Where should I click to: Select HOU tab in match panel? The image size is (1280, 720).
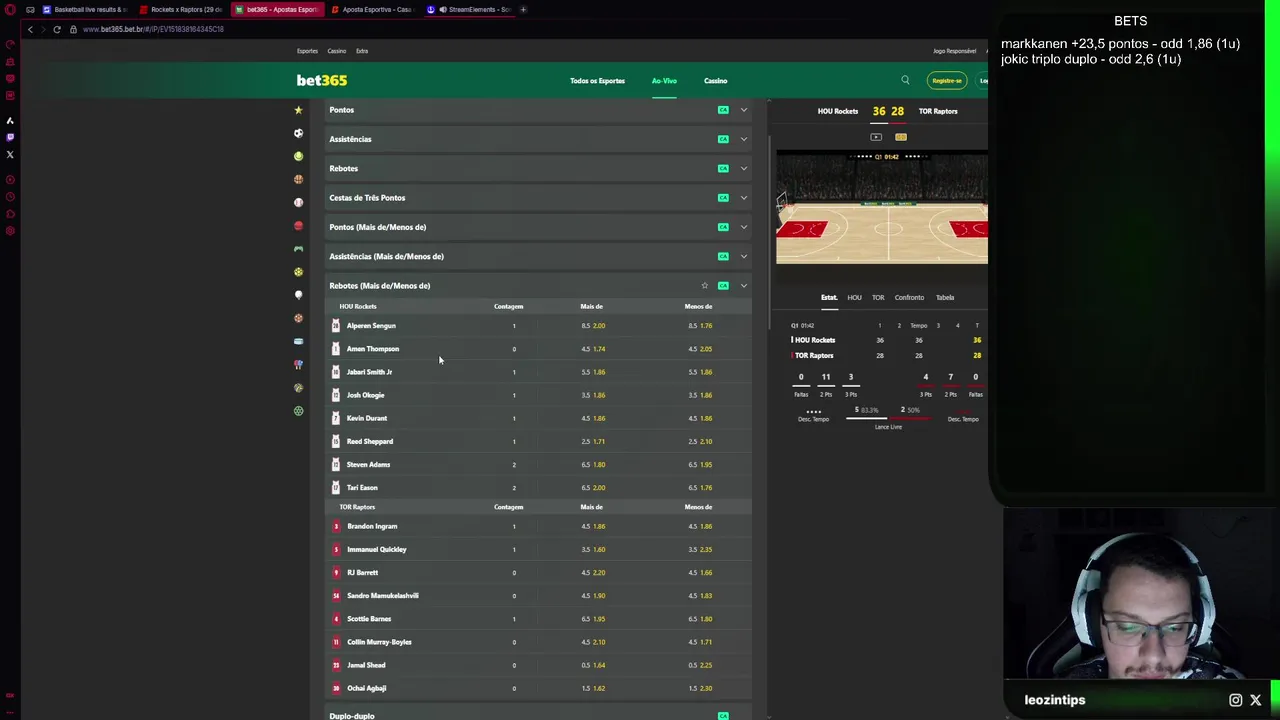point(854,297)
